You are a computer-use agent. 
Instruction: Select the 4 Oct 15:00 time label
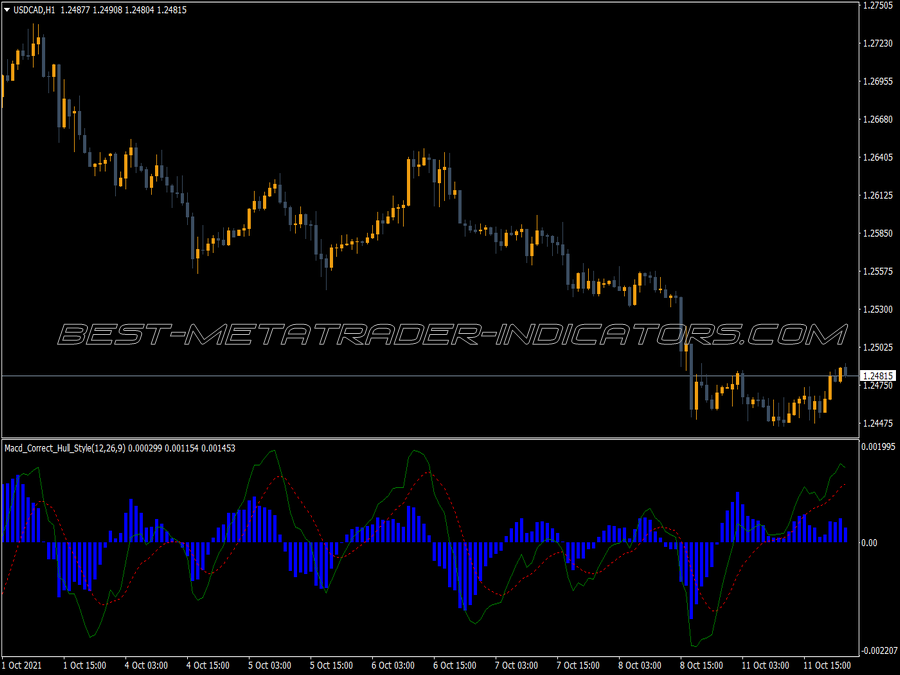tap(208, 665)
